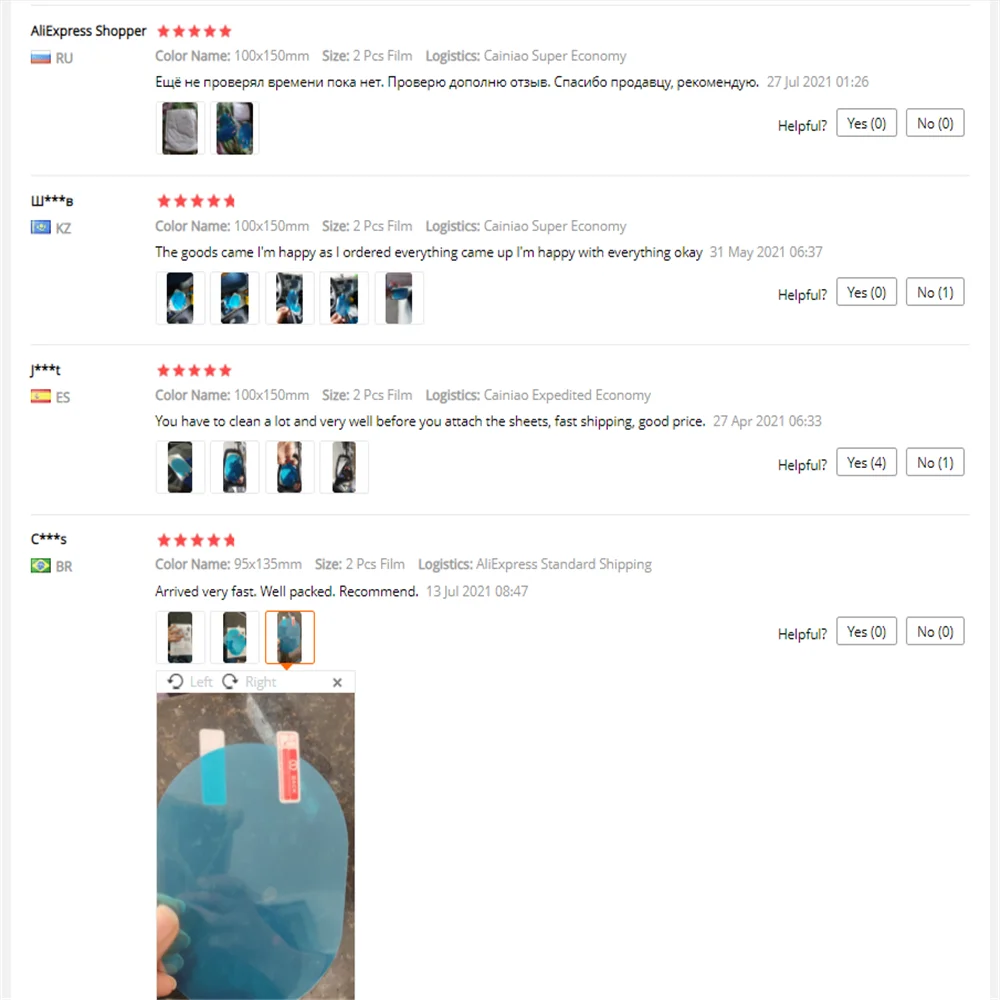Image resolution: width=1000 pixels, height=1000 pixels.
Task: Rotate the enlarged photo left
Action: (190, 682)
